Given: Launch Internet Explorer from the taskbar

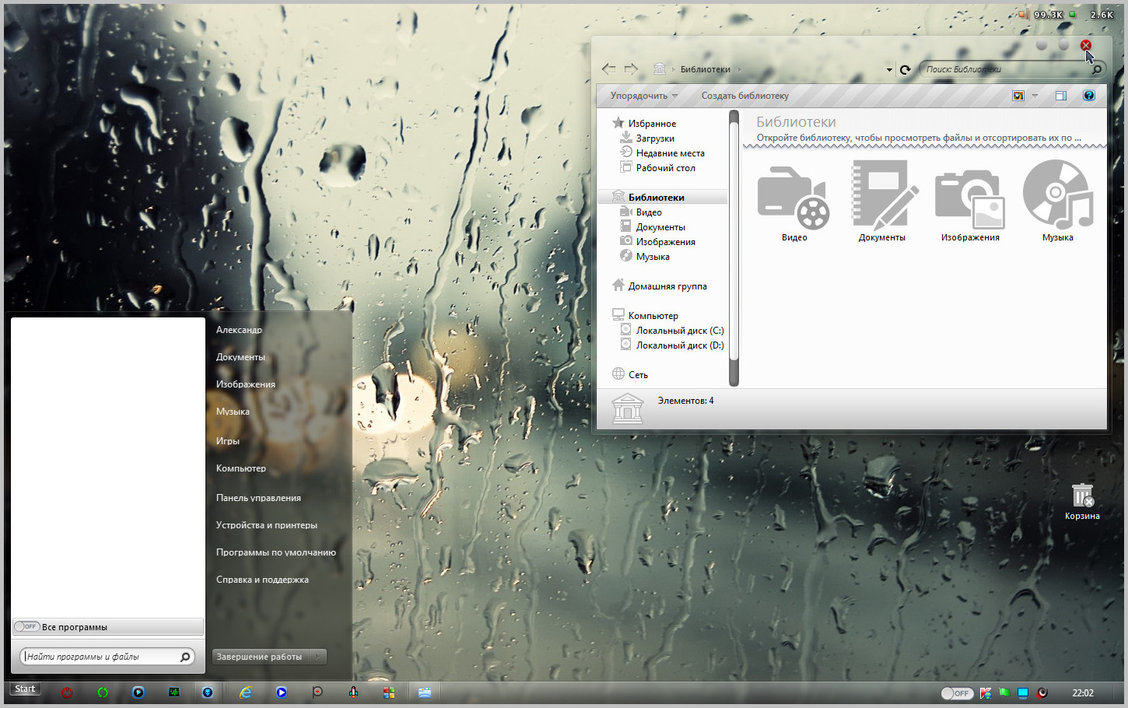Looking at the screenshot, I should click(245, 692).
